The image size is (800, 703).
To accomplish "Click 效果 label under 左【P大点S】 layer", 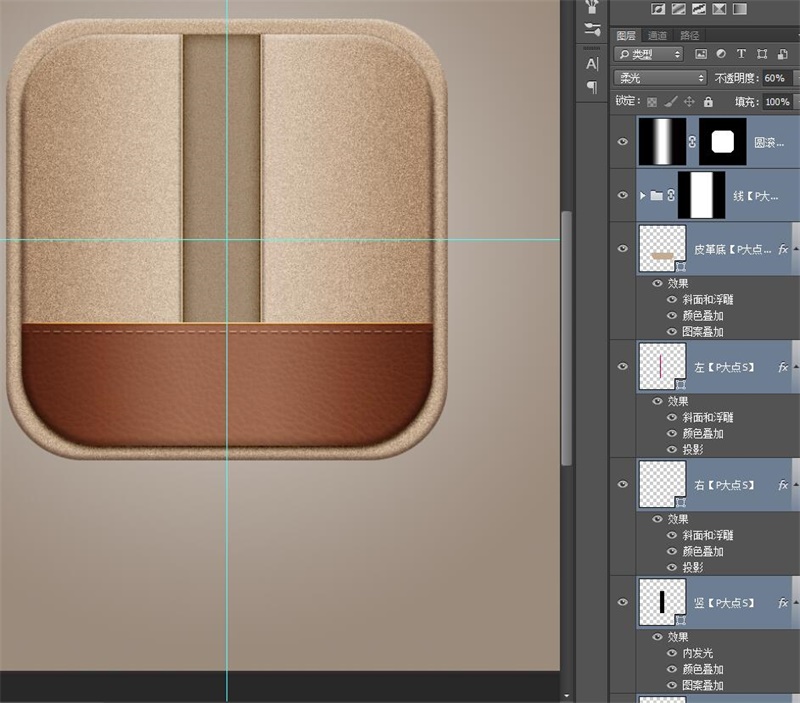I will 678,401.
